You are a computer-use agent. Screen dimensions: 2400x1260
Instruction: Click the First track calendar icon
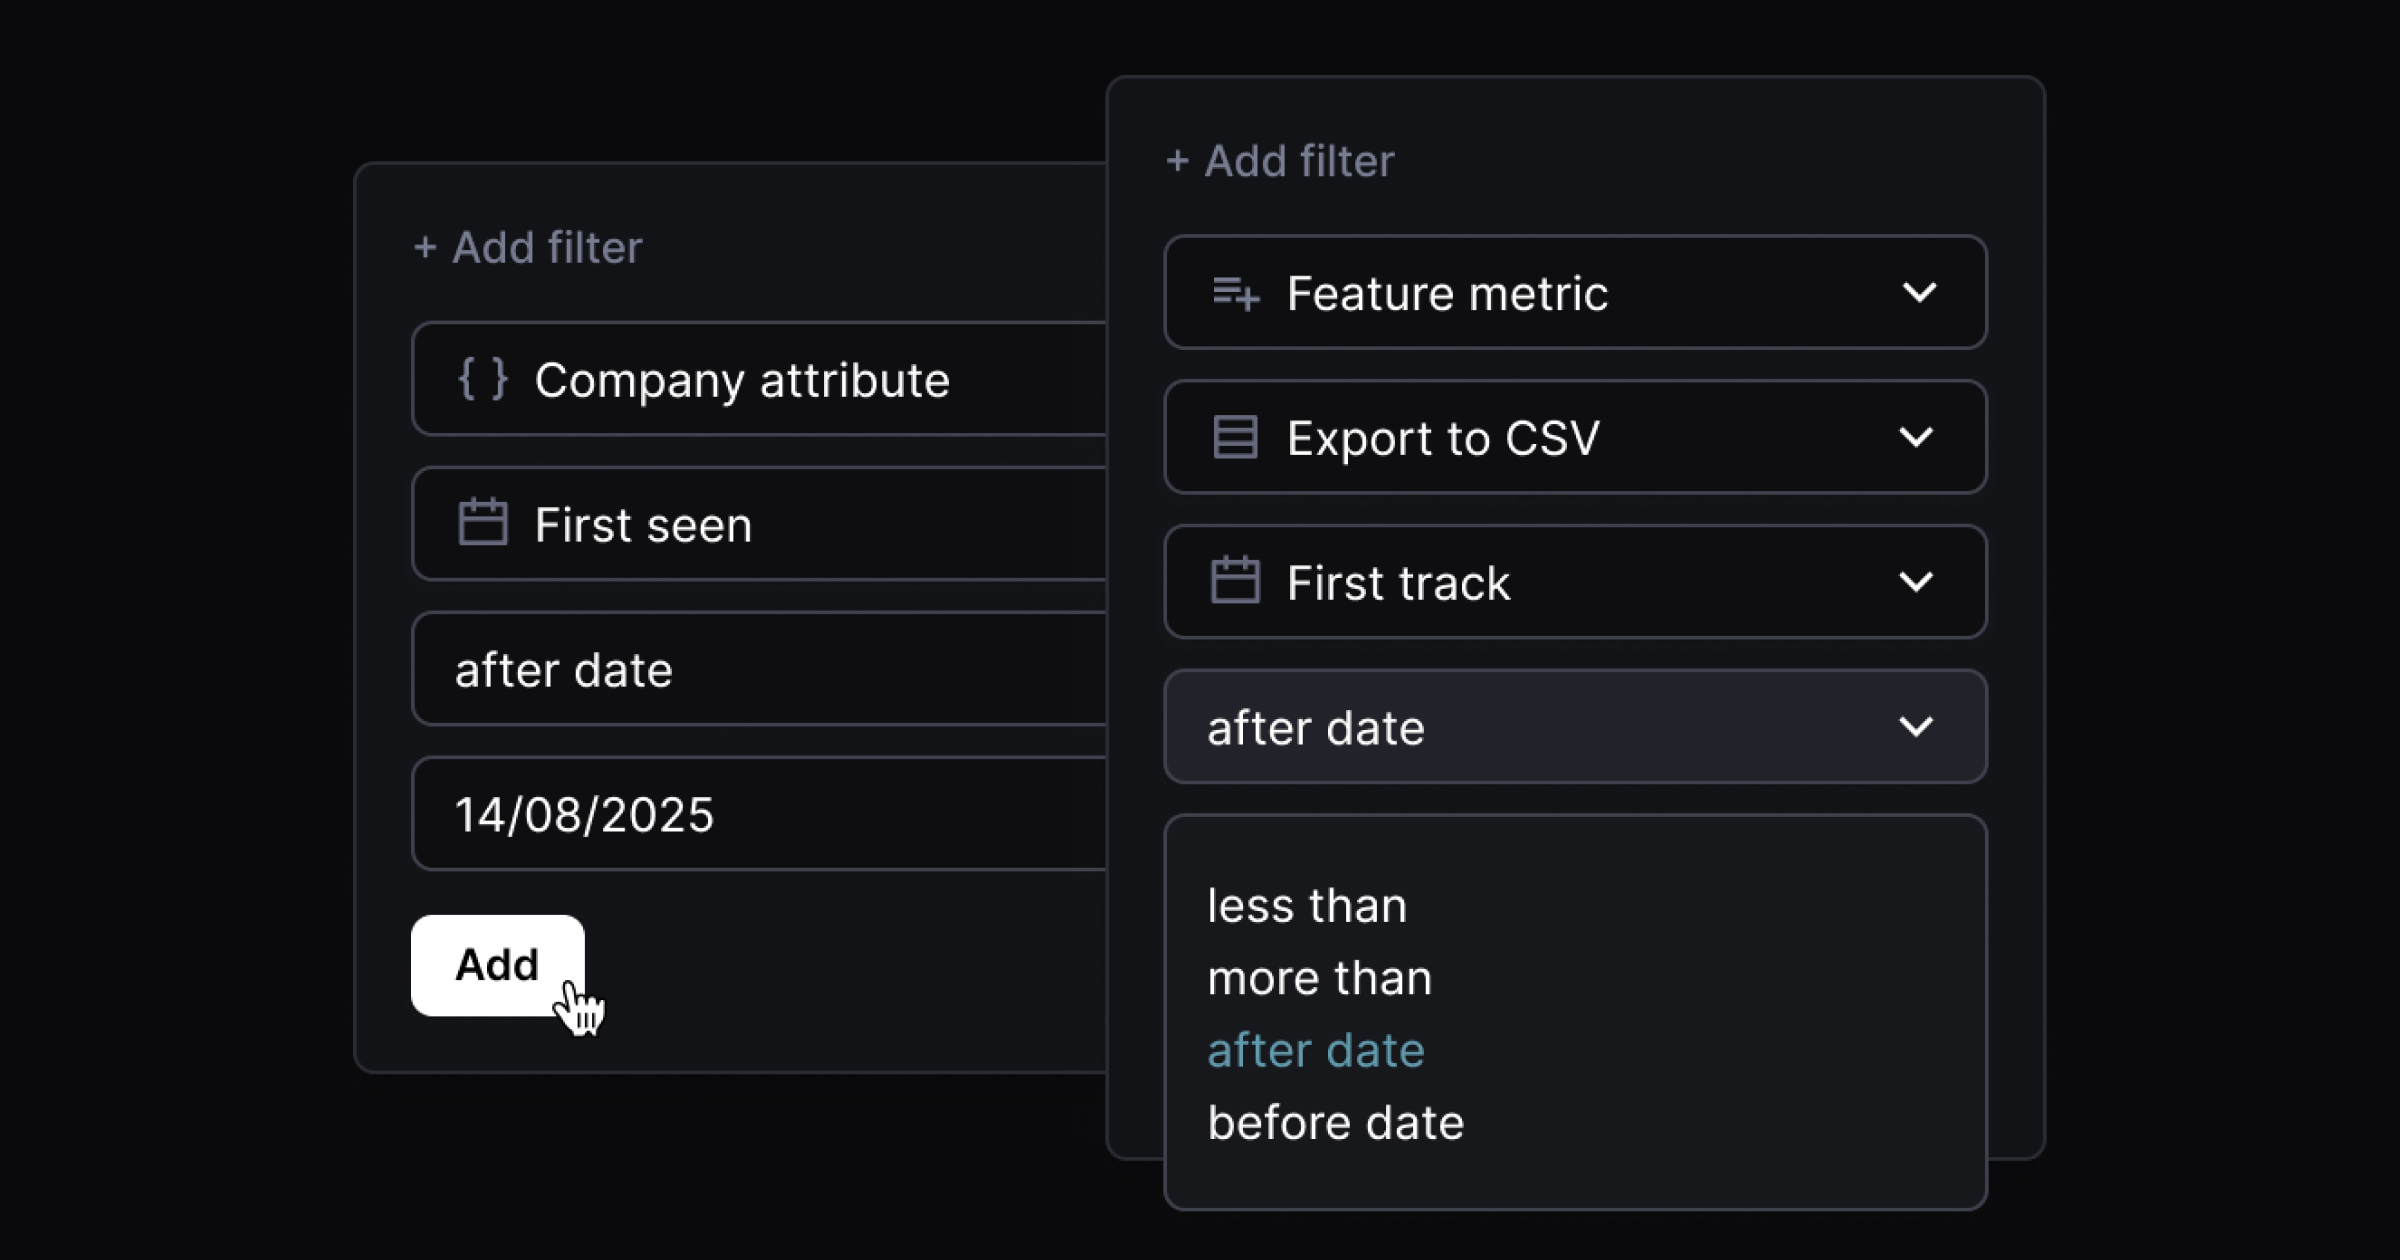tap(1235, 581)
